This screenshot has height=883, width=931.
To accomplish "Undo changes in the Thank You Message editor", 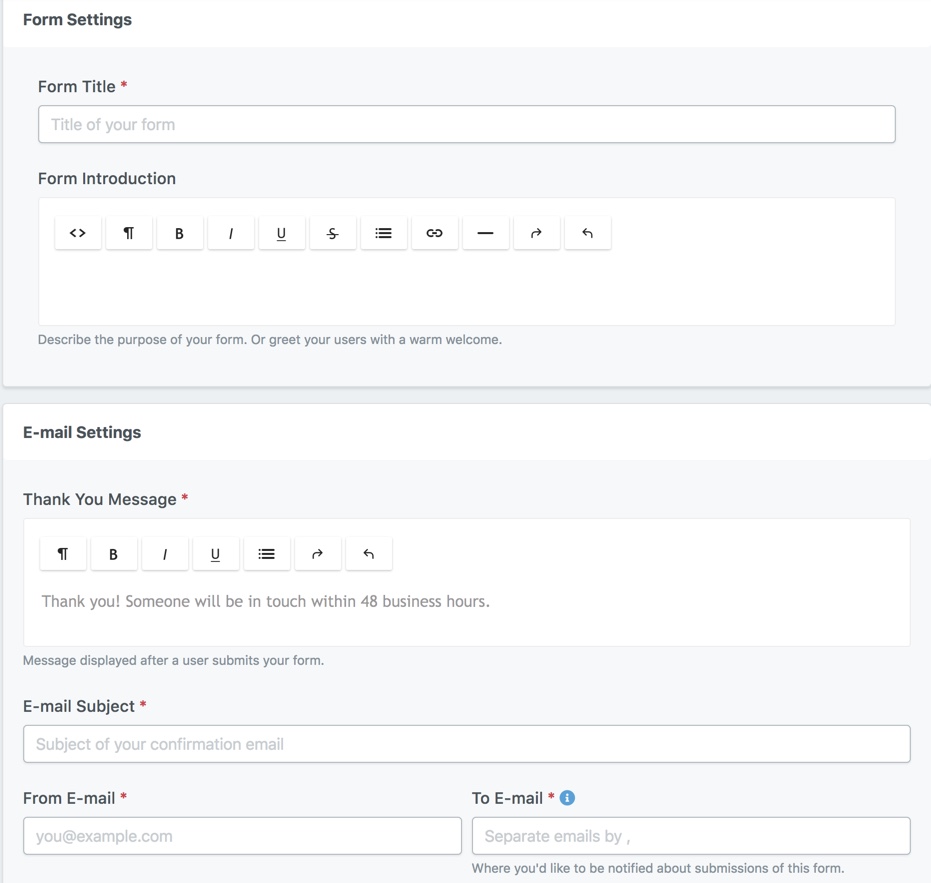I will click(x=368, y=553).
